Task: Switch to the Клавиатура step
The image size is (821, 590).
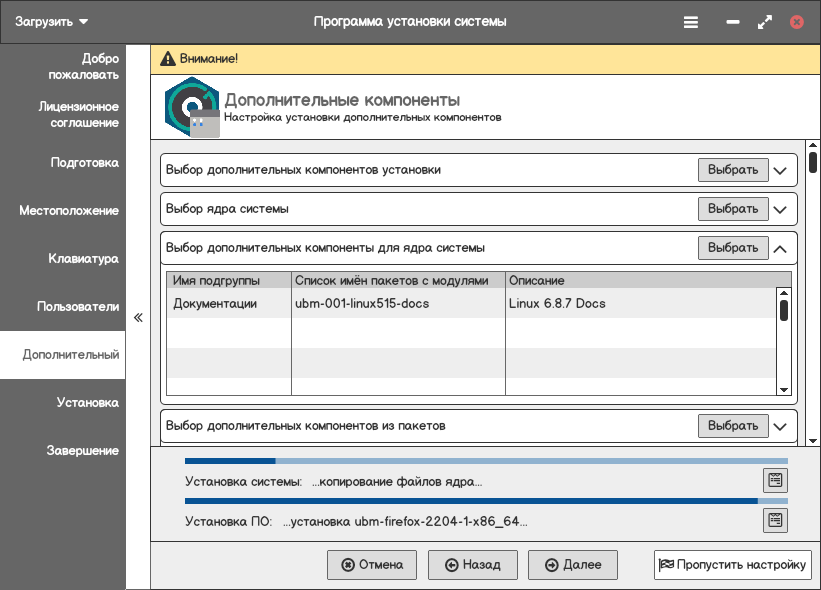Action: [83, 259]
